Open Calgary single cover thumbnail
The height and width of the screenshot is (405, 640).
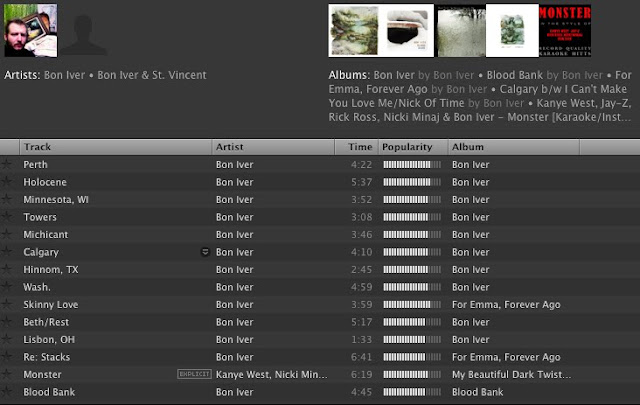[512, 31]
